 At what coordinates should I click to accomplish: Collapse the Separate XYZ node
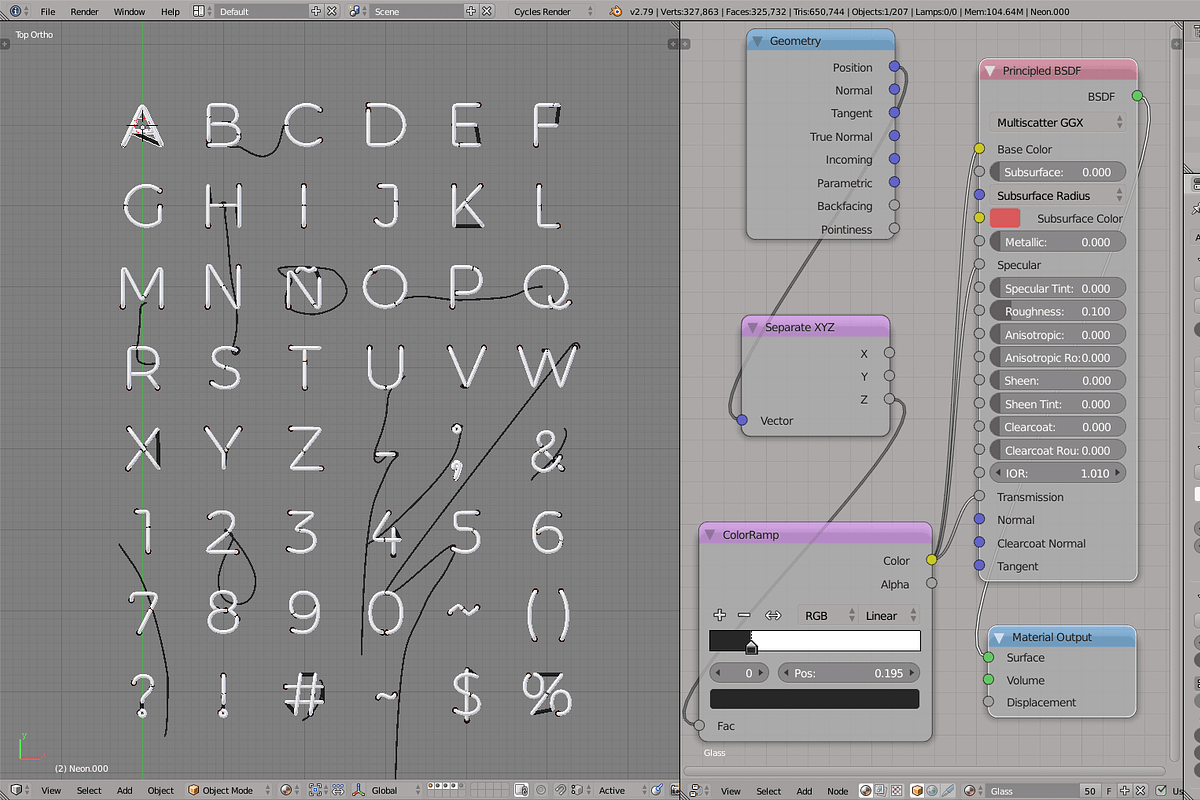[753, 327]
